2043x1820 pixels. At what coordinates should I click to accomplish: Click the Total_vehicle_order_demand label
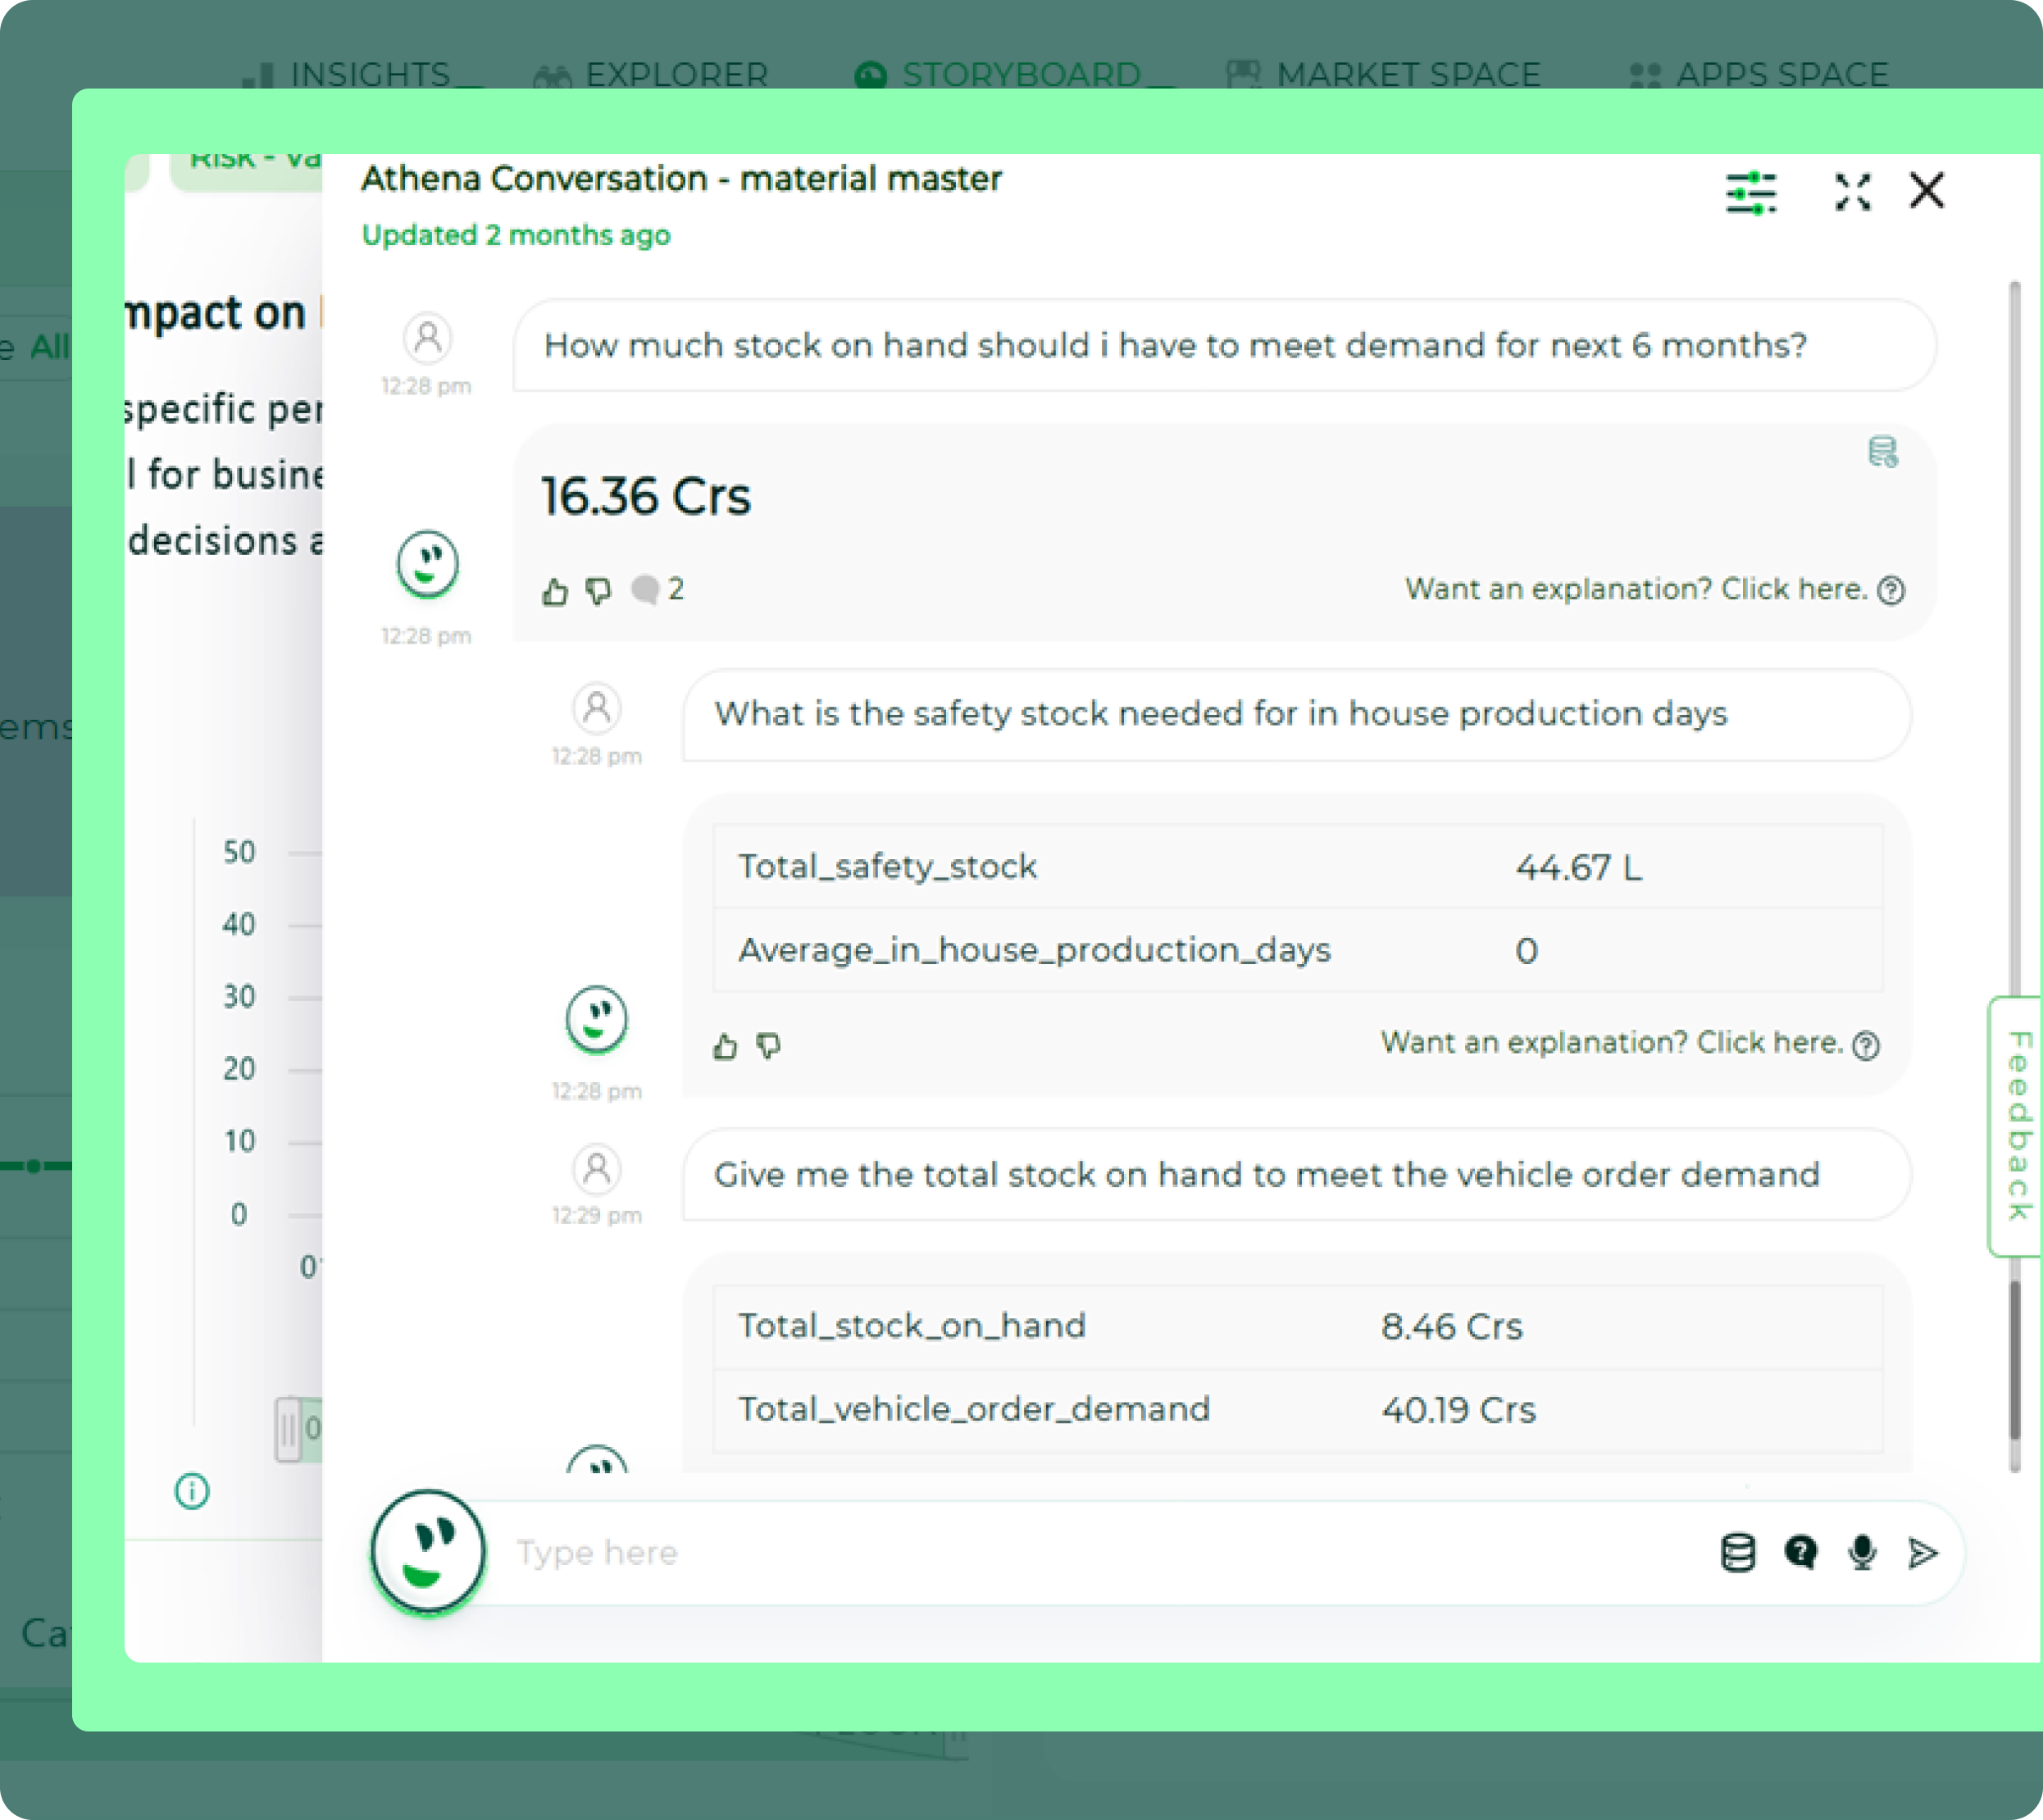(974, 1409)
